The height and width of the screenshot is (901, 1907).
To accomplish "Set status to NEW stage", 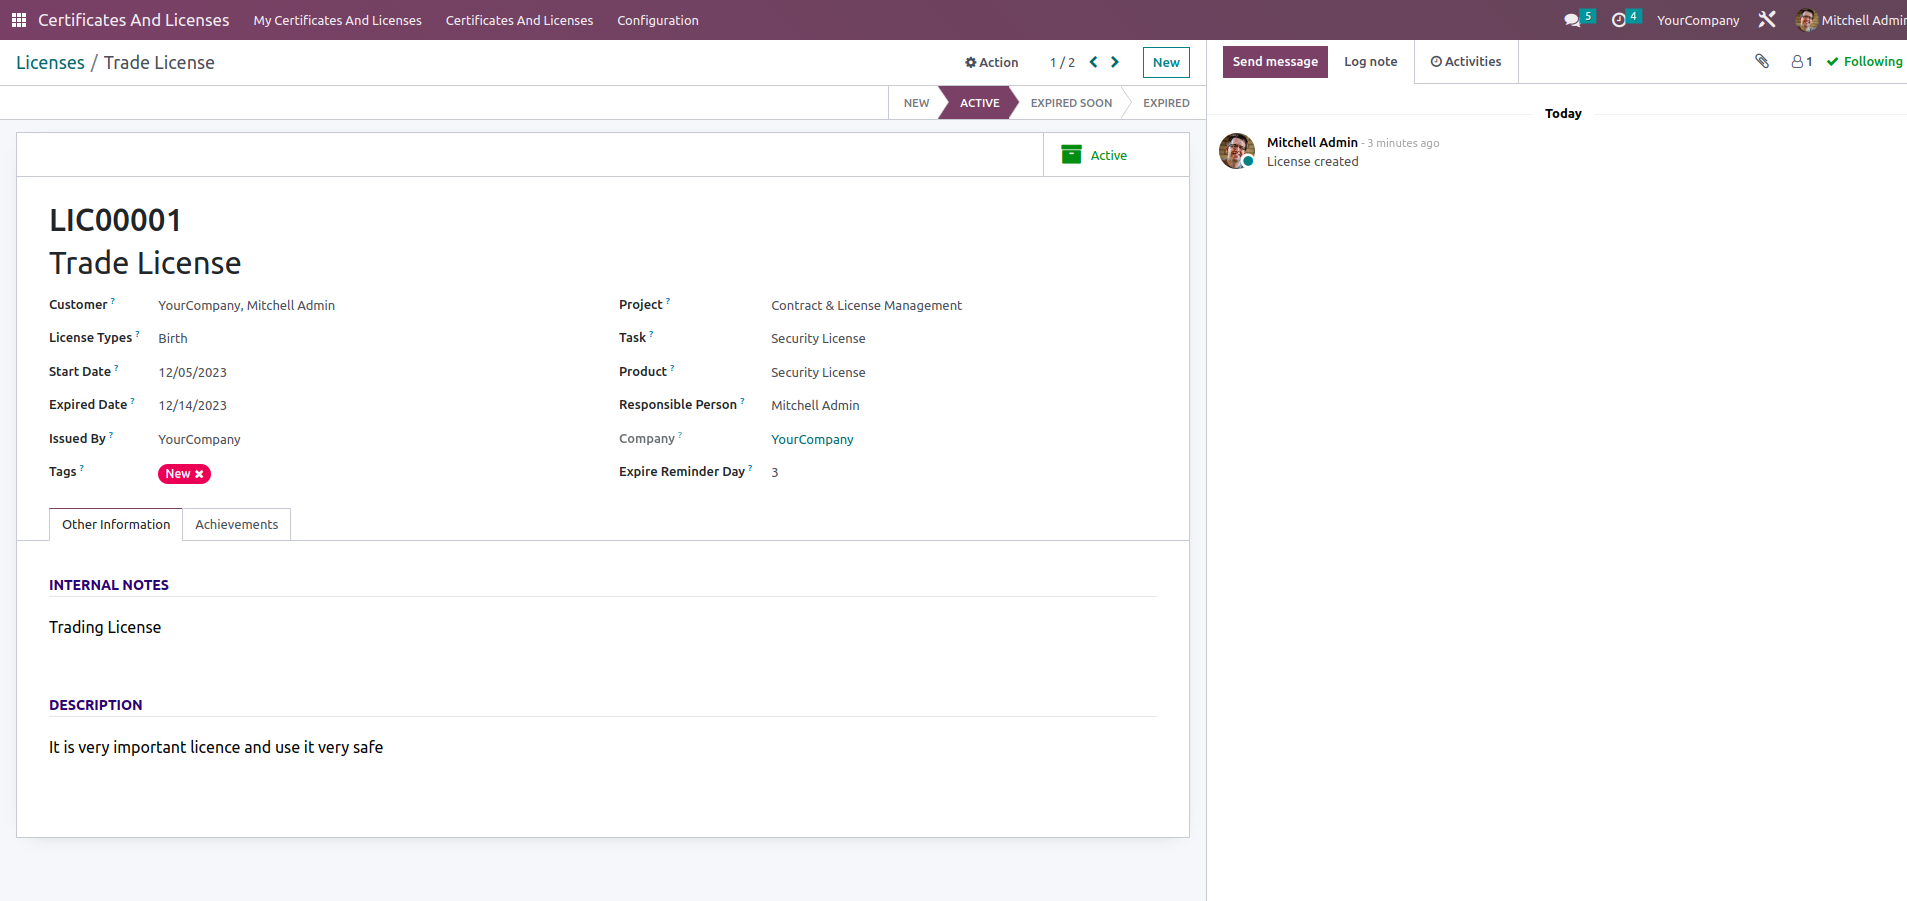I will [x=916, y=103].
